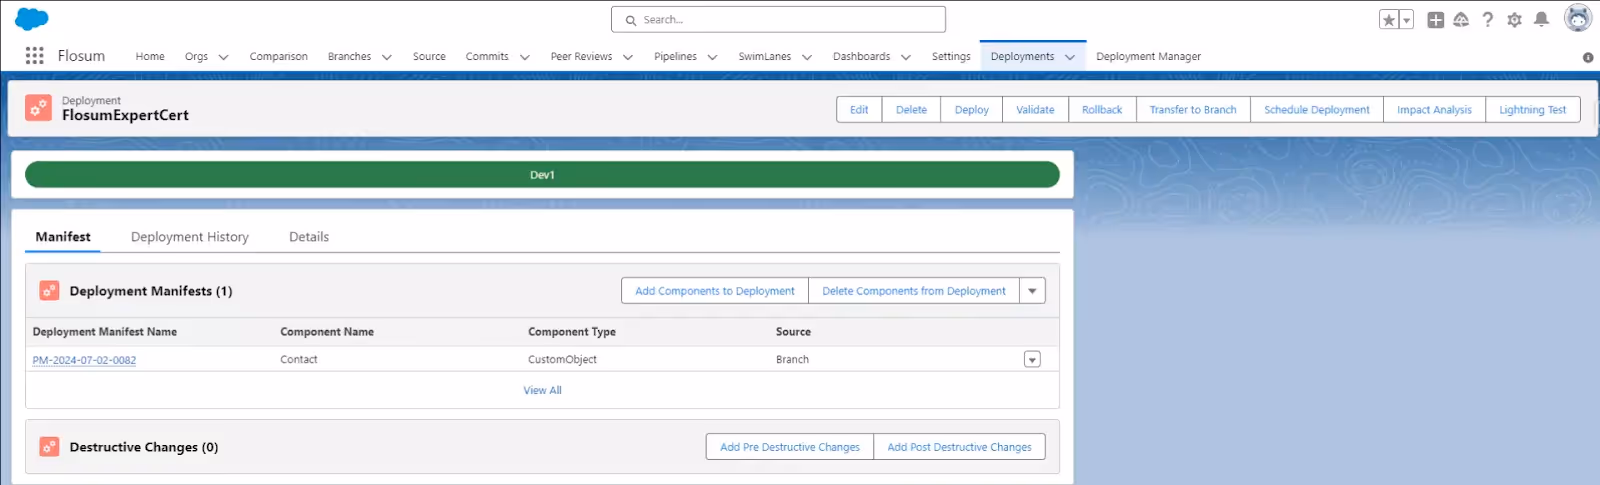Click Delete Components from Deployment
The image size is (1600, 485).
(x=914, y=291)
